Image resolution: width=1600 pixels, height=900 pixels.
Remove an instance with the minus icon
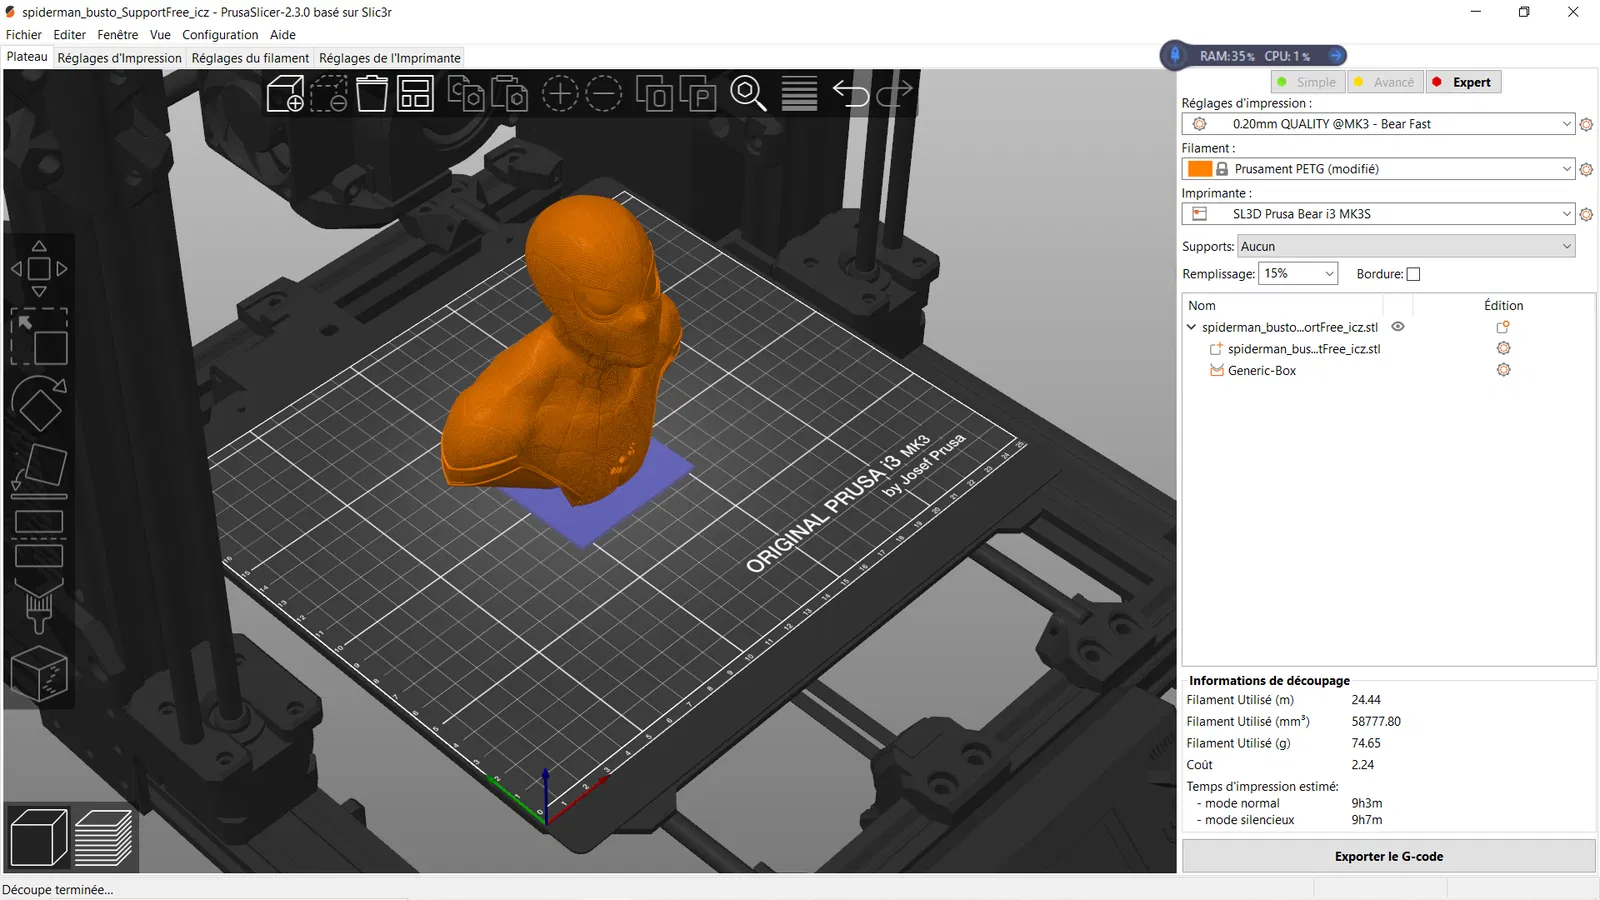click(603, 93)
